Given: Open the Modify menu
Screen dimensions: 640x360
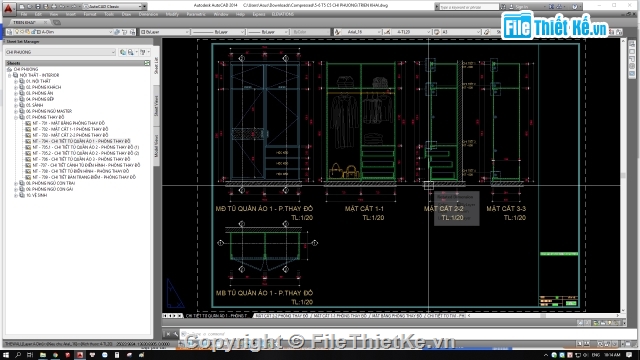Looking at the screenshot, I should pyautogui.click(x=172, y=14).
